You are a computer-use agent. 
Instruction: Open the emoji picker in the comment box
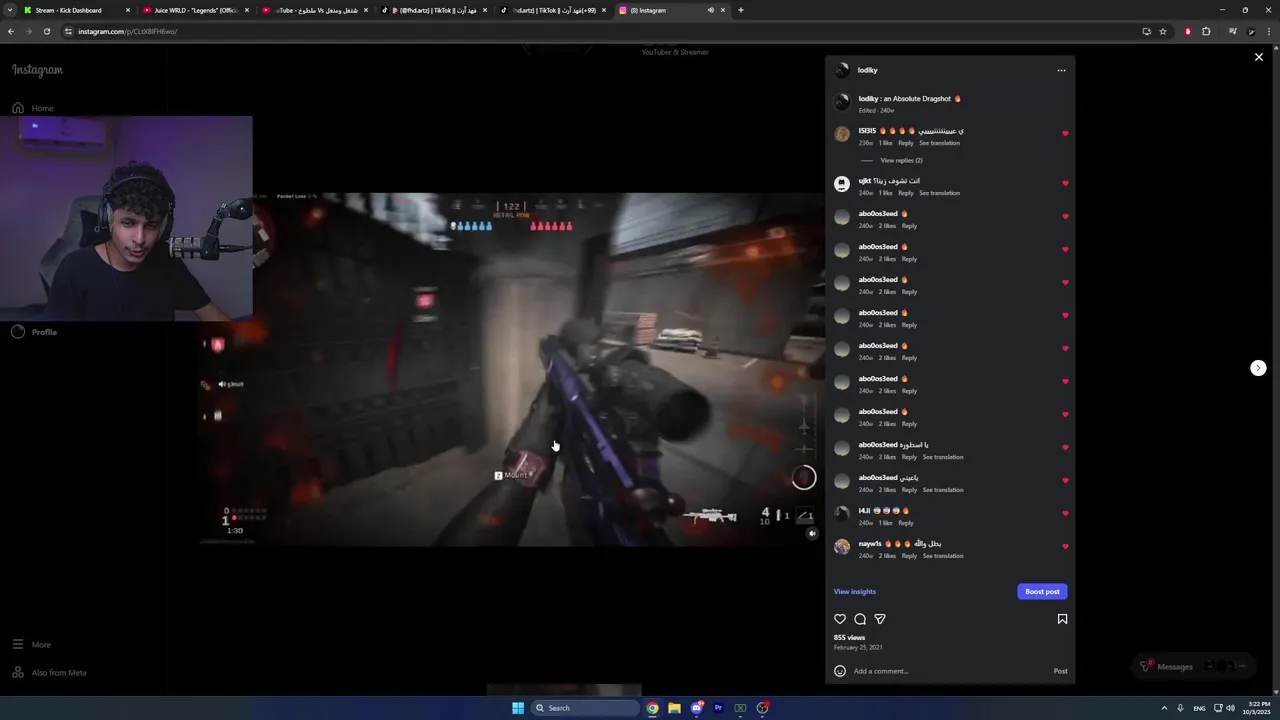[x=840, y=671]
